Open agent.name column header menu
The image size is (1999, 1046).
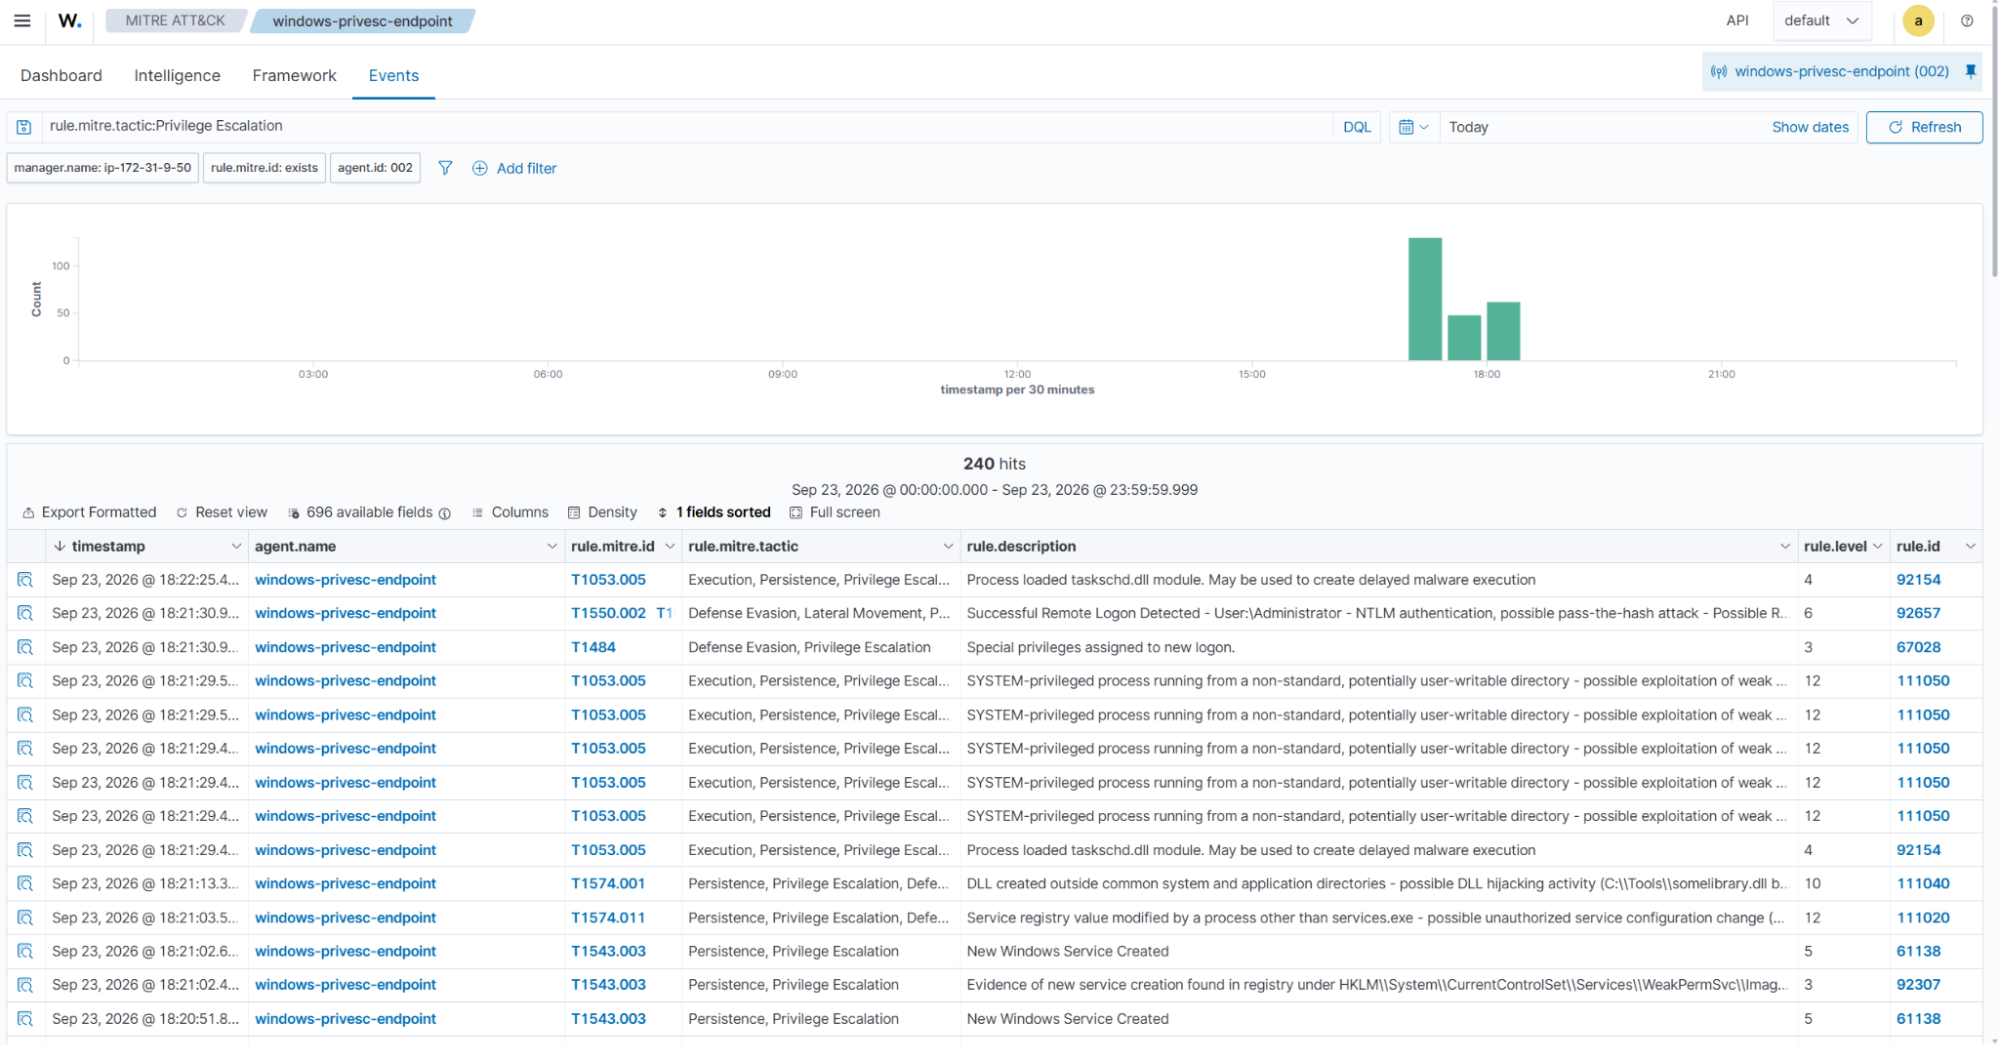coord(552,546)
